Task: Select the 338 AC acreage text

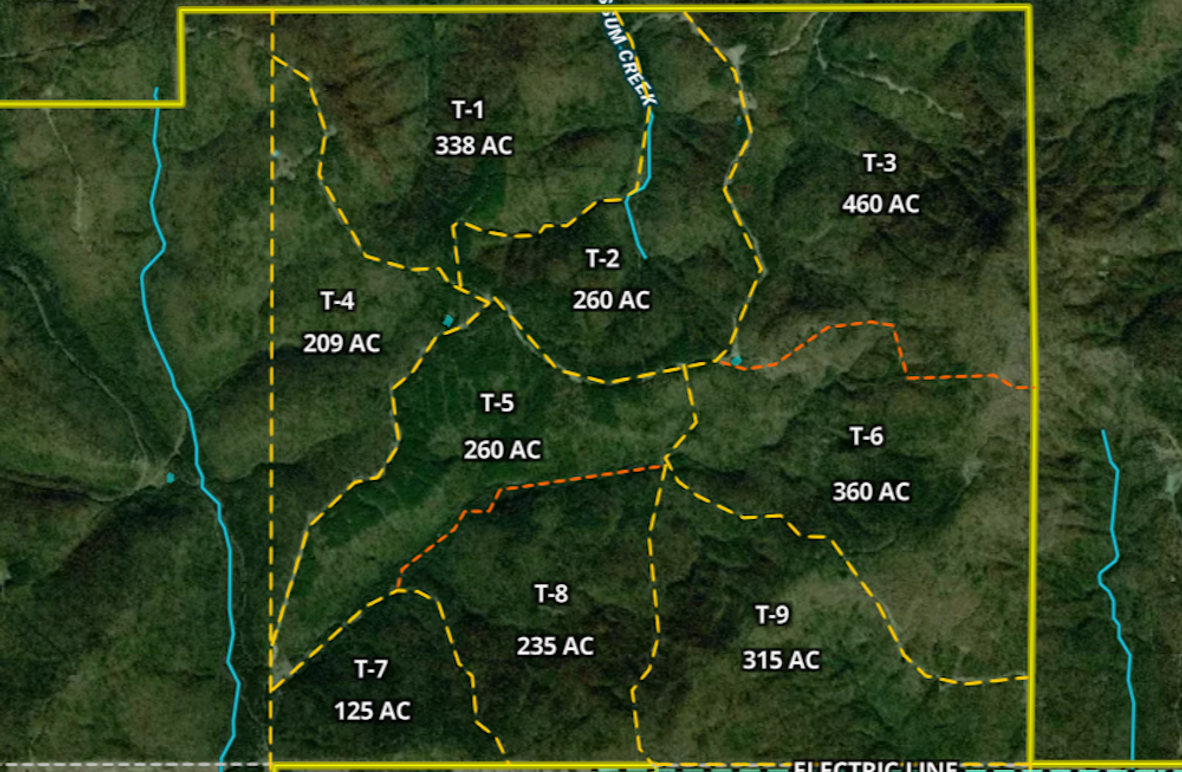Action: coord(473,146)
